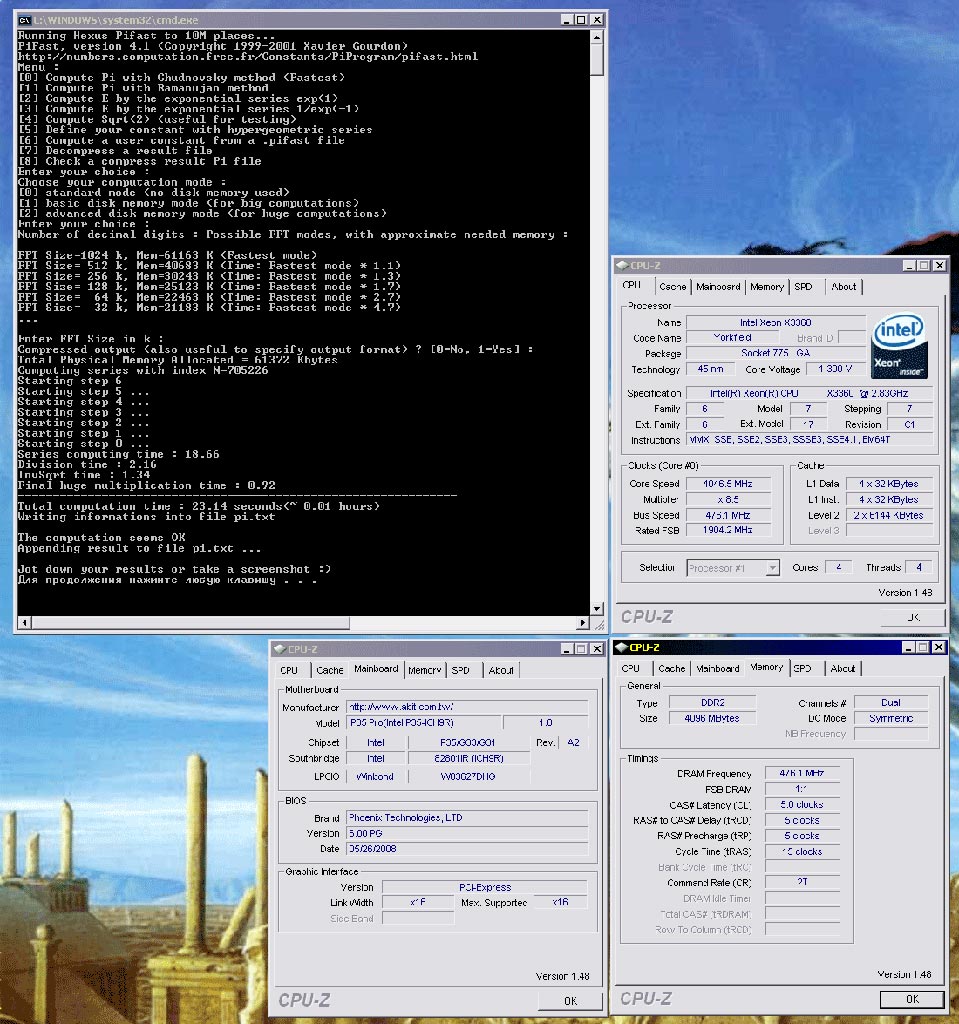Click the cmd window resize grip

tap(598, 624)
